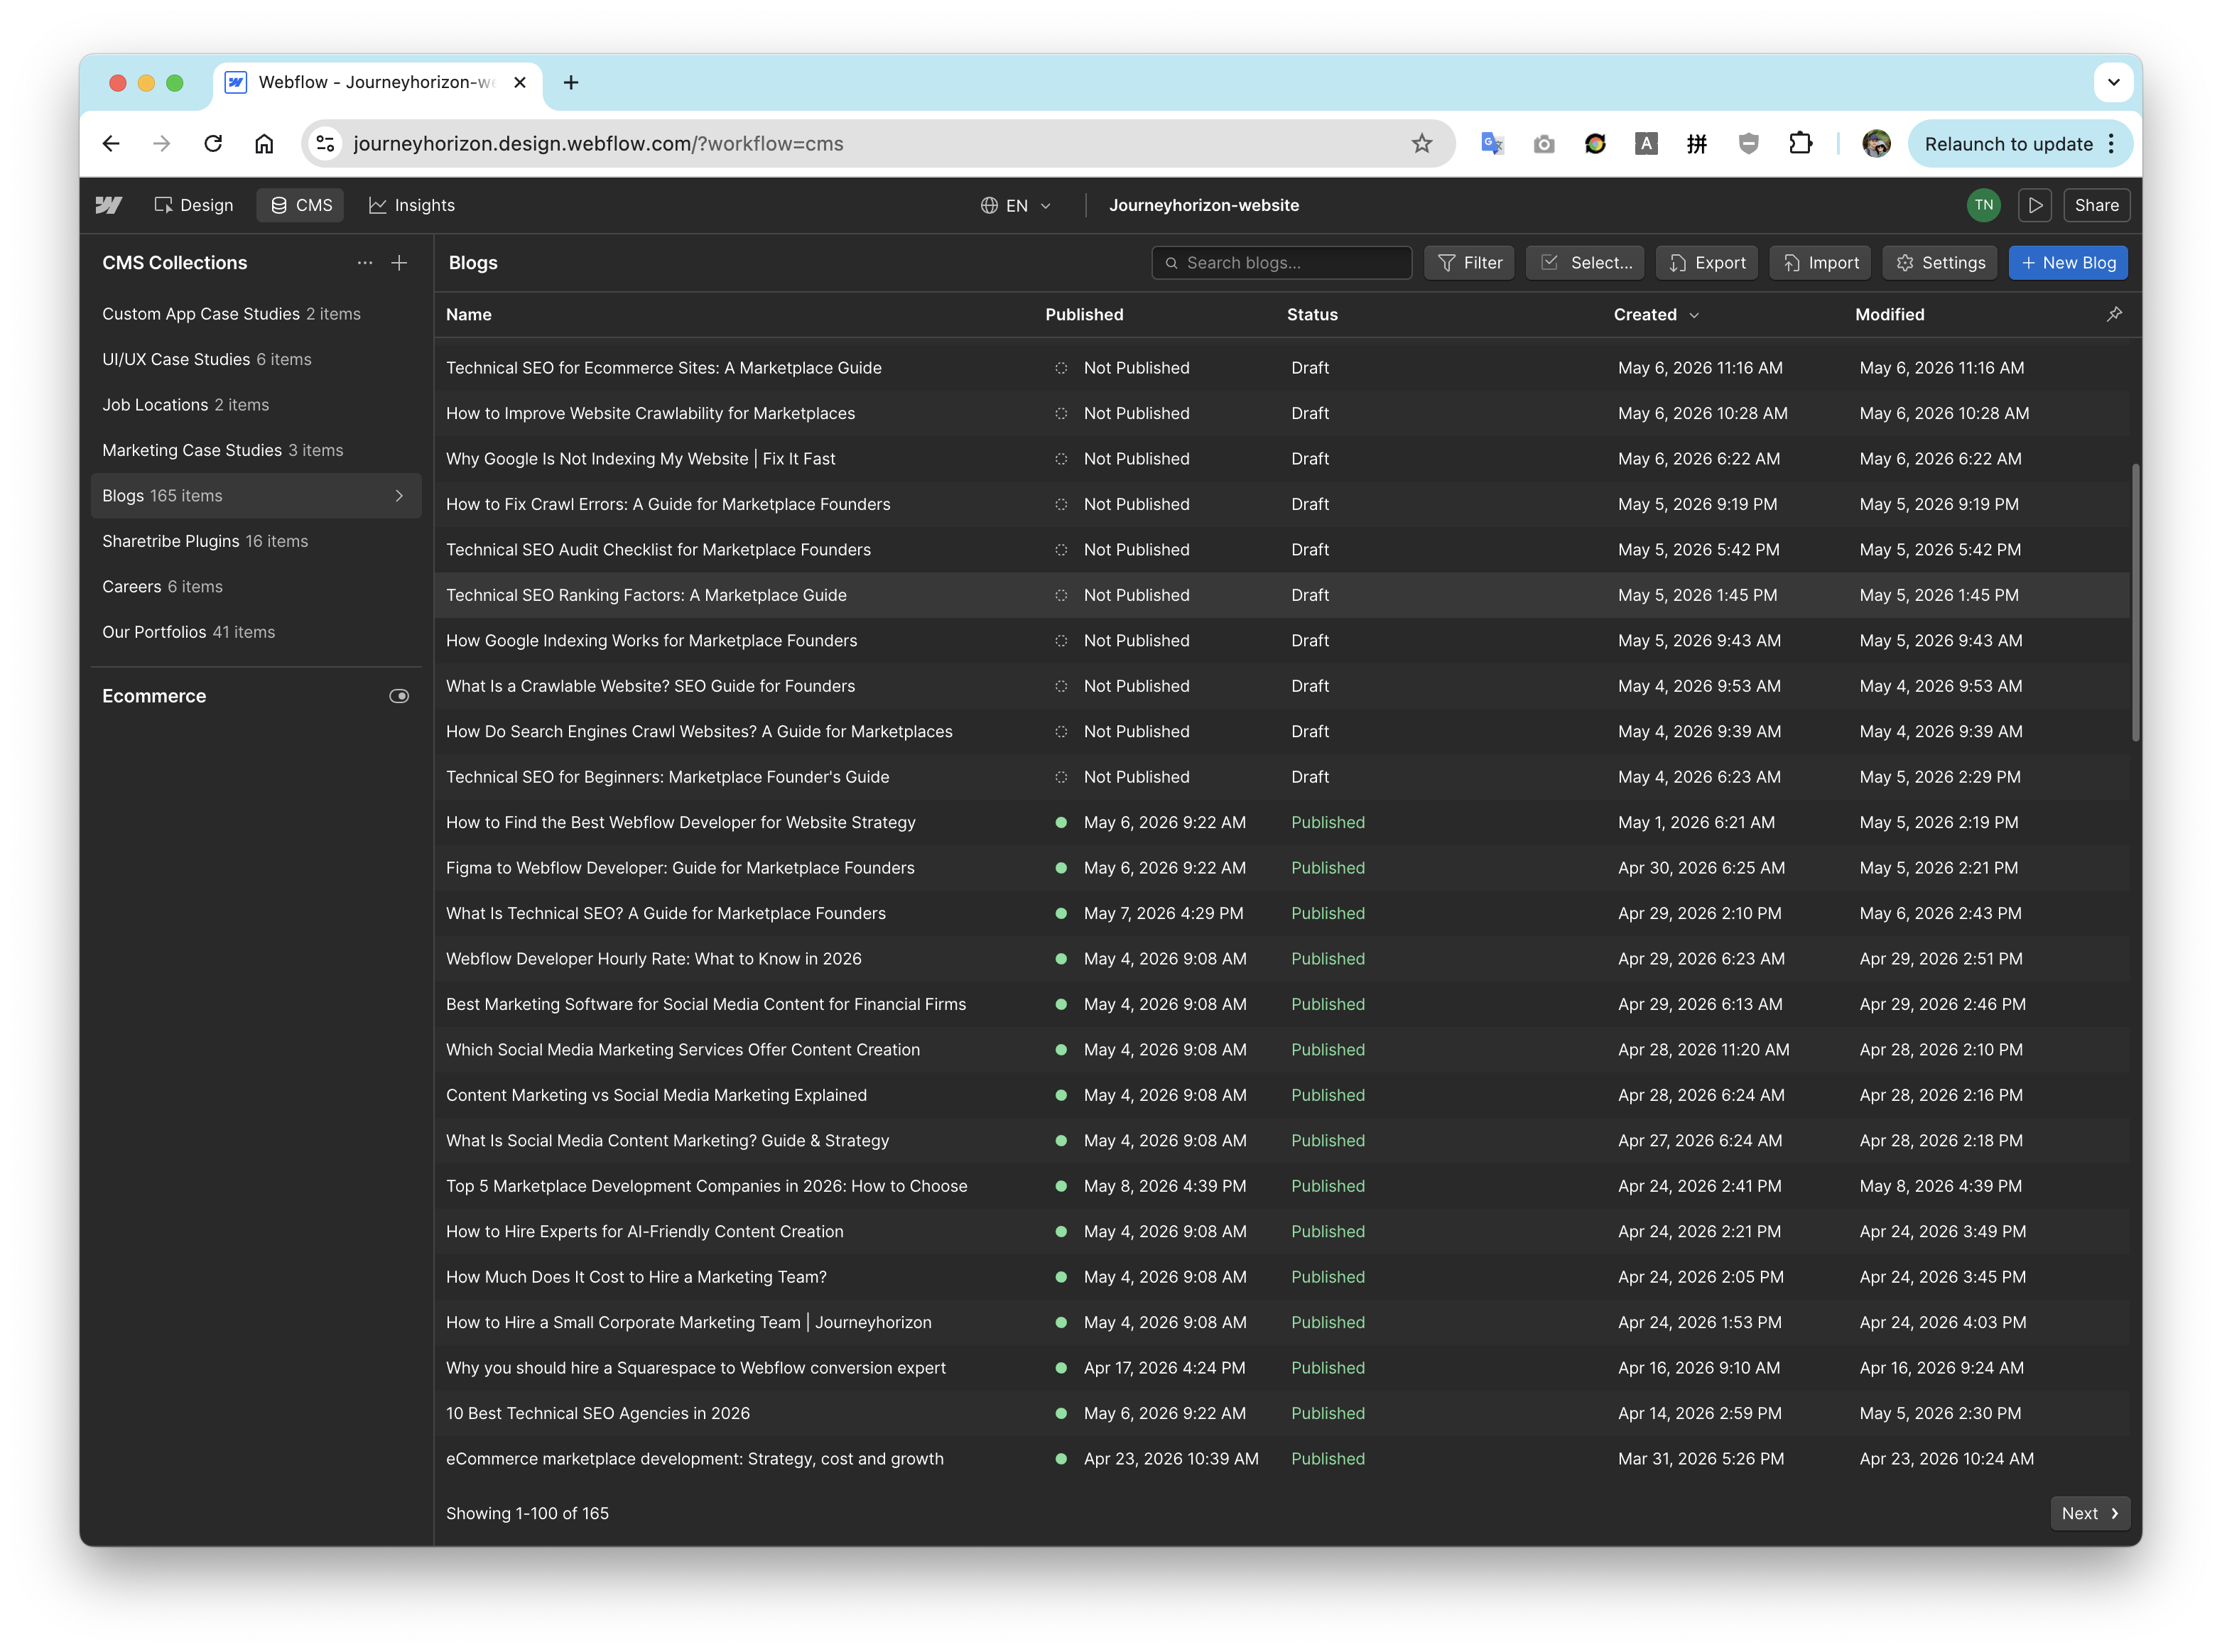This screenshot has height=1652, width=2222.
Task: Click the 'A' font extension icon
Action: pos(1646,144)
